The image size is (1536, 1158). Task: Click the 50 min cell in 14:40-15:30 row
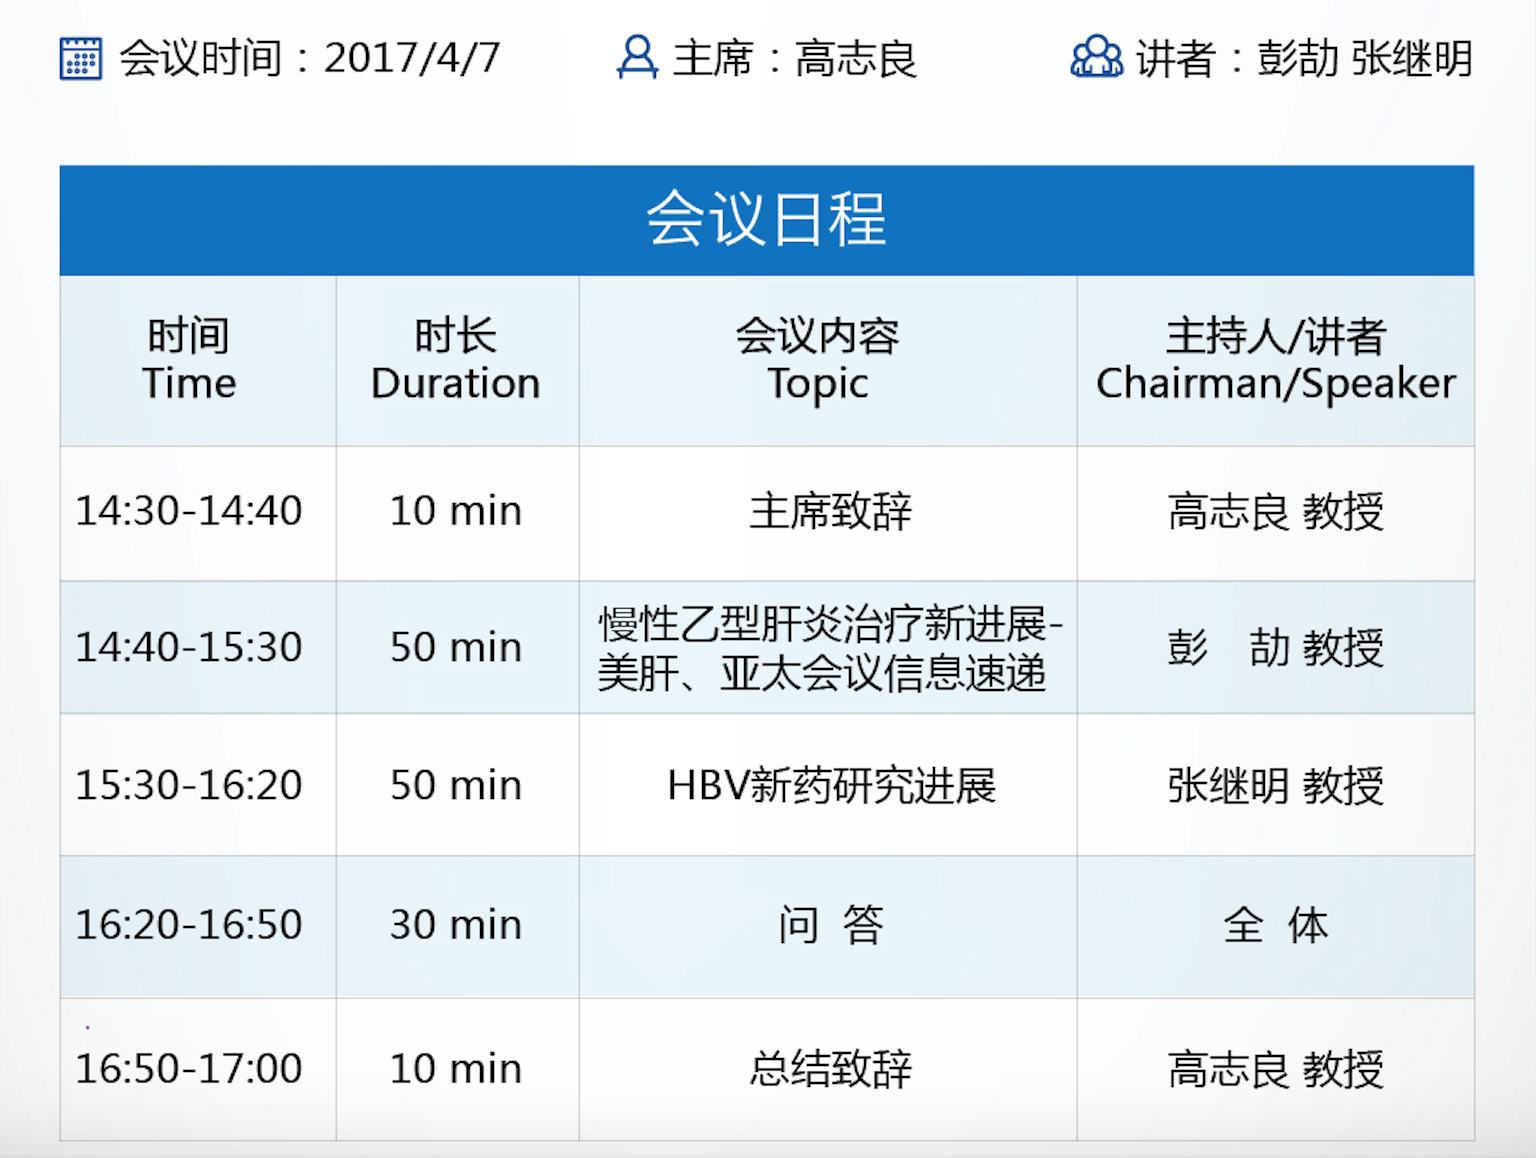(457, 647)
